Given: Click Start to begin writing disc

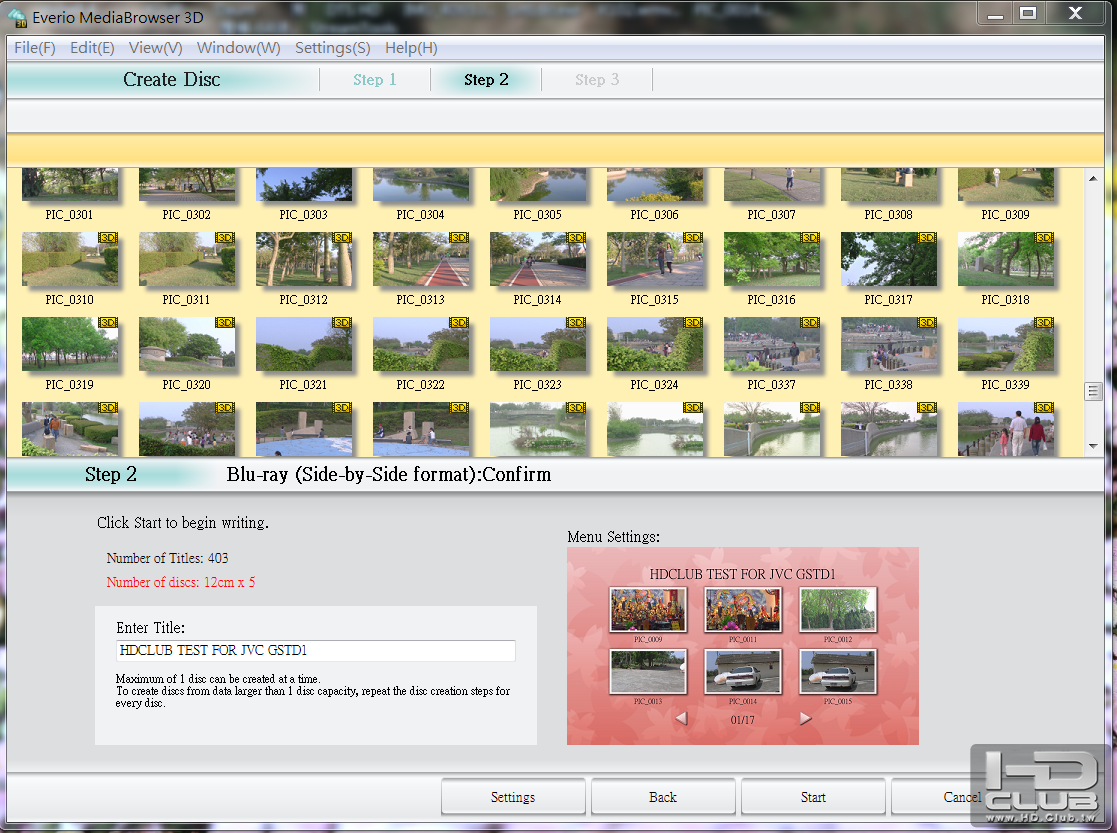Looking at the screenshot, I should [x=813, y=797].
